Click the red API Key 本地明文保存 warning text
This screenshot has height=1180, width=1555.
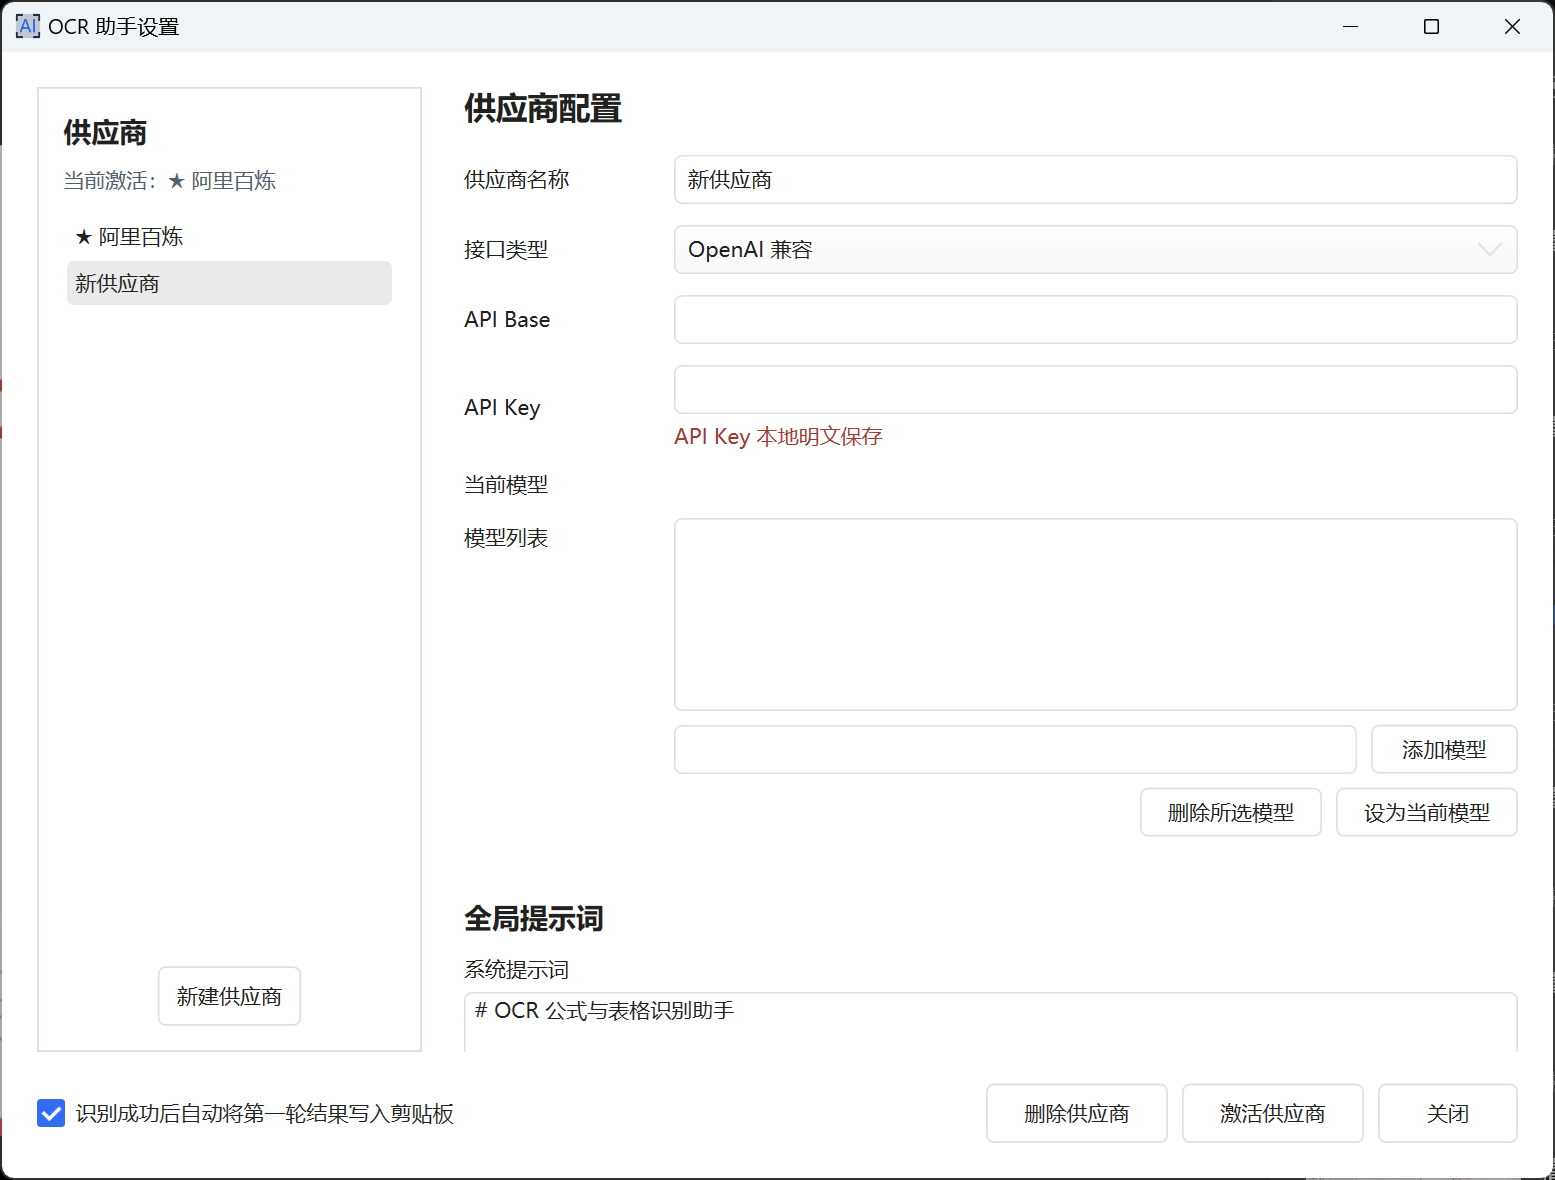point(778,437)
